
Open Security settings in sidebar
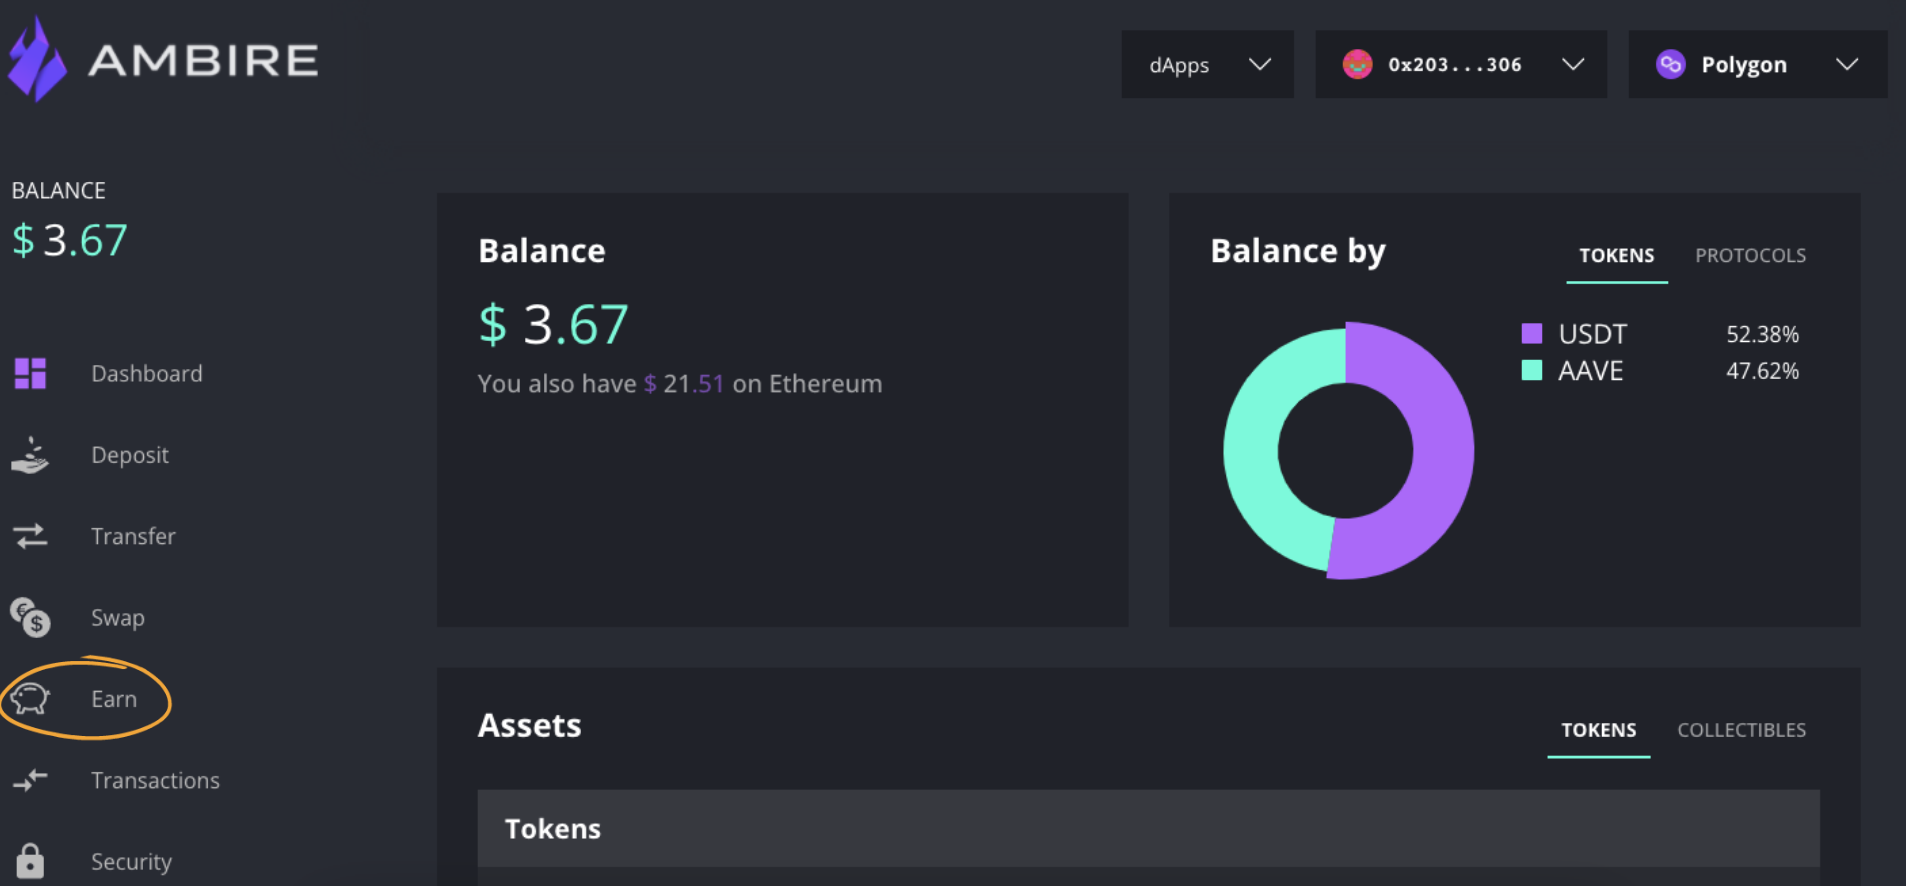click(131, 861)
